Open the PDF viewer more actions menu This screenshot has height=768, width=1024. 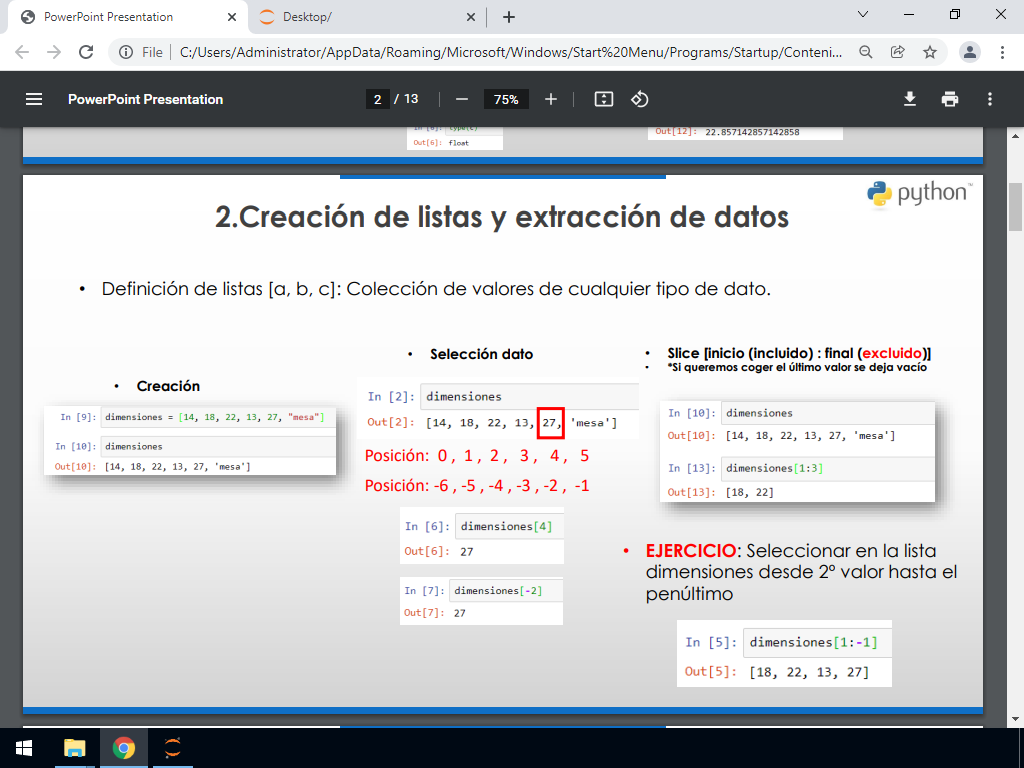pos(990,99)
